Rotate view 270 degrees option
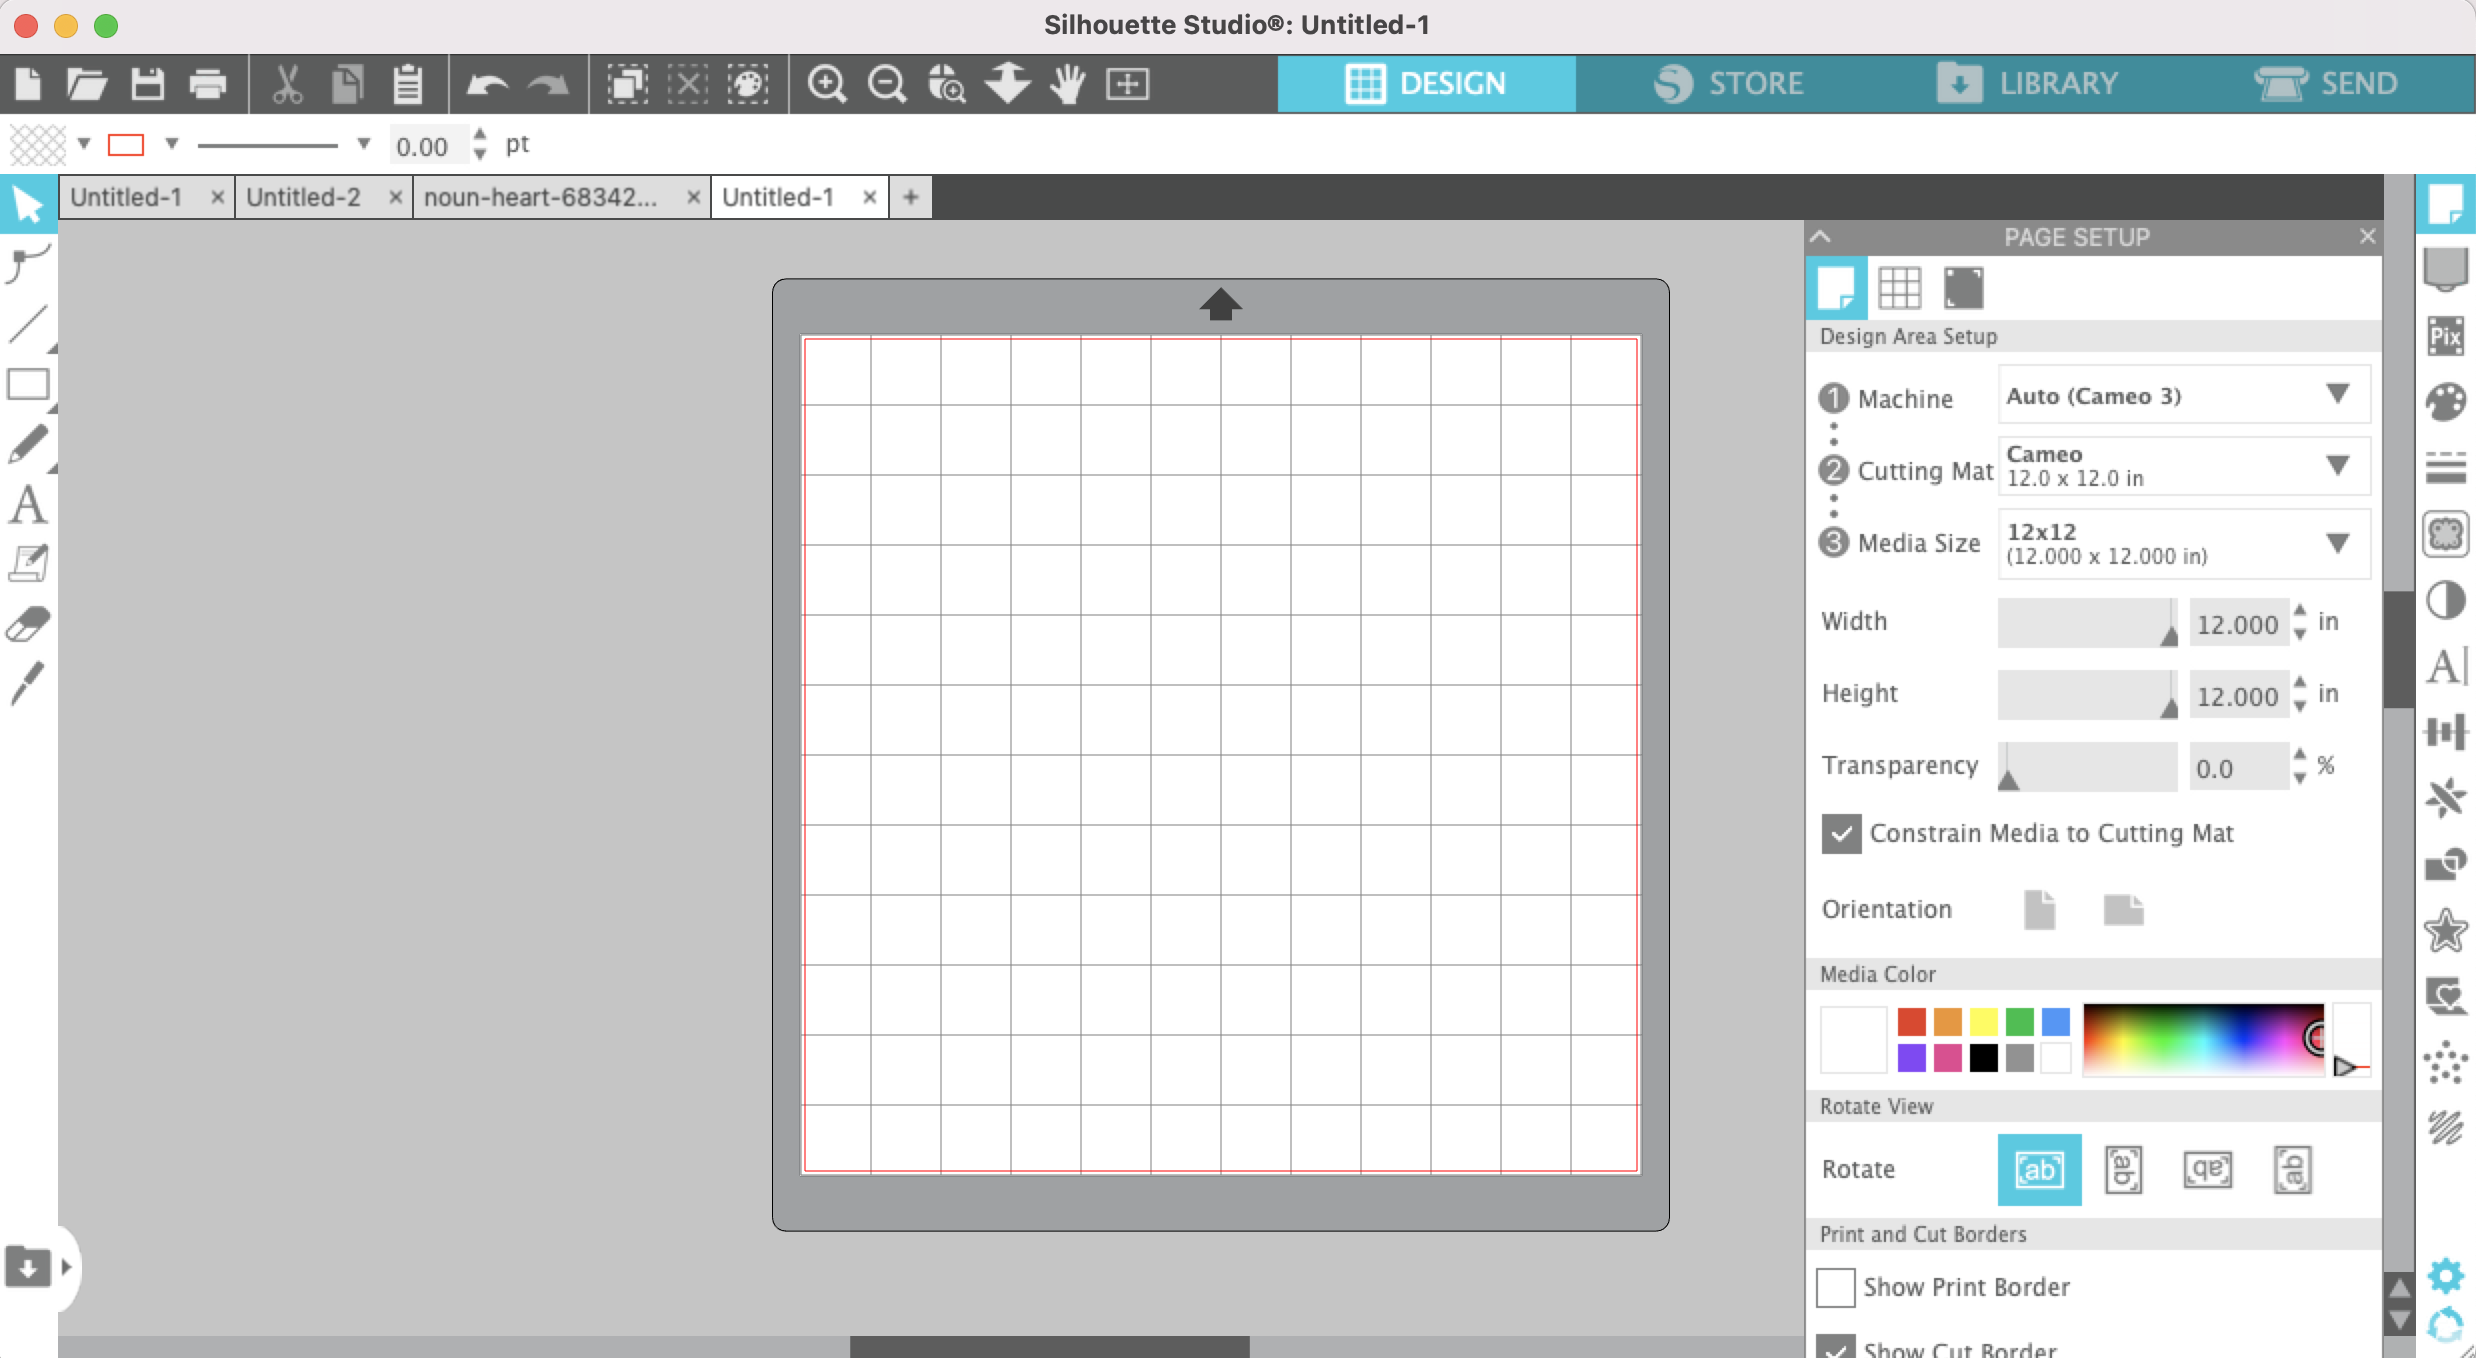Screen dimensions: 2476x1358 [2292, 1169]
